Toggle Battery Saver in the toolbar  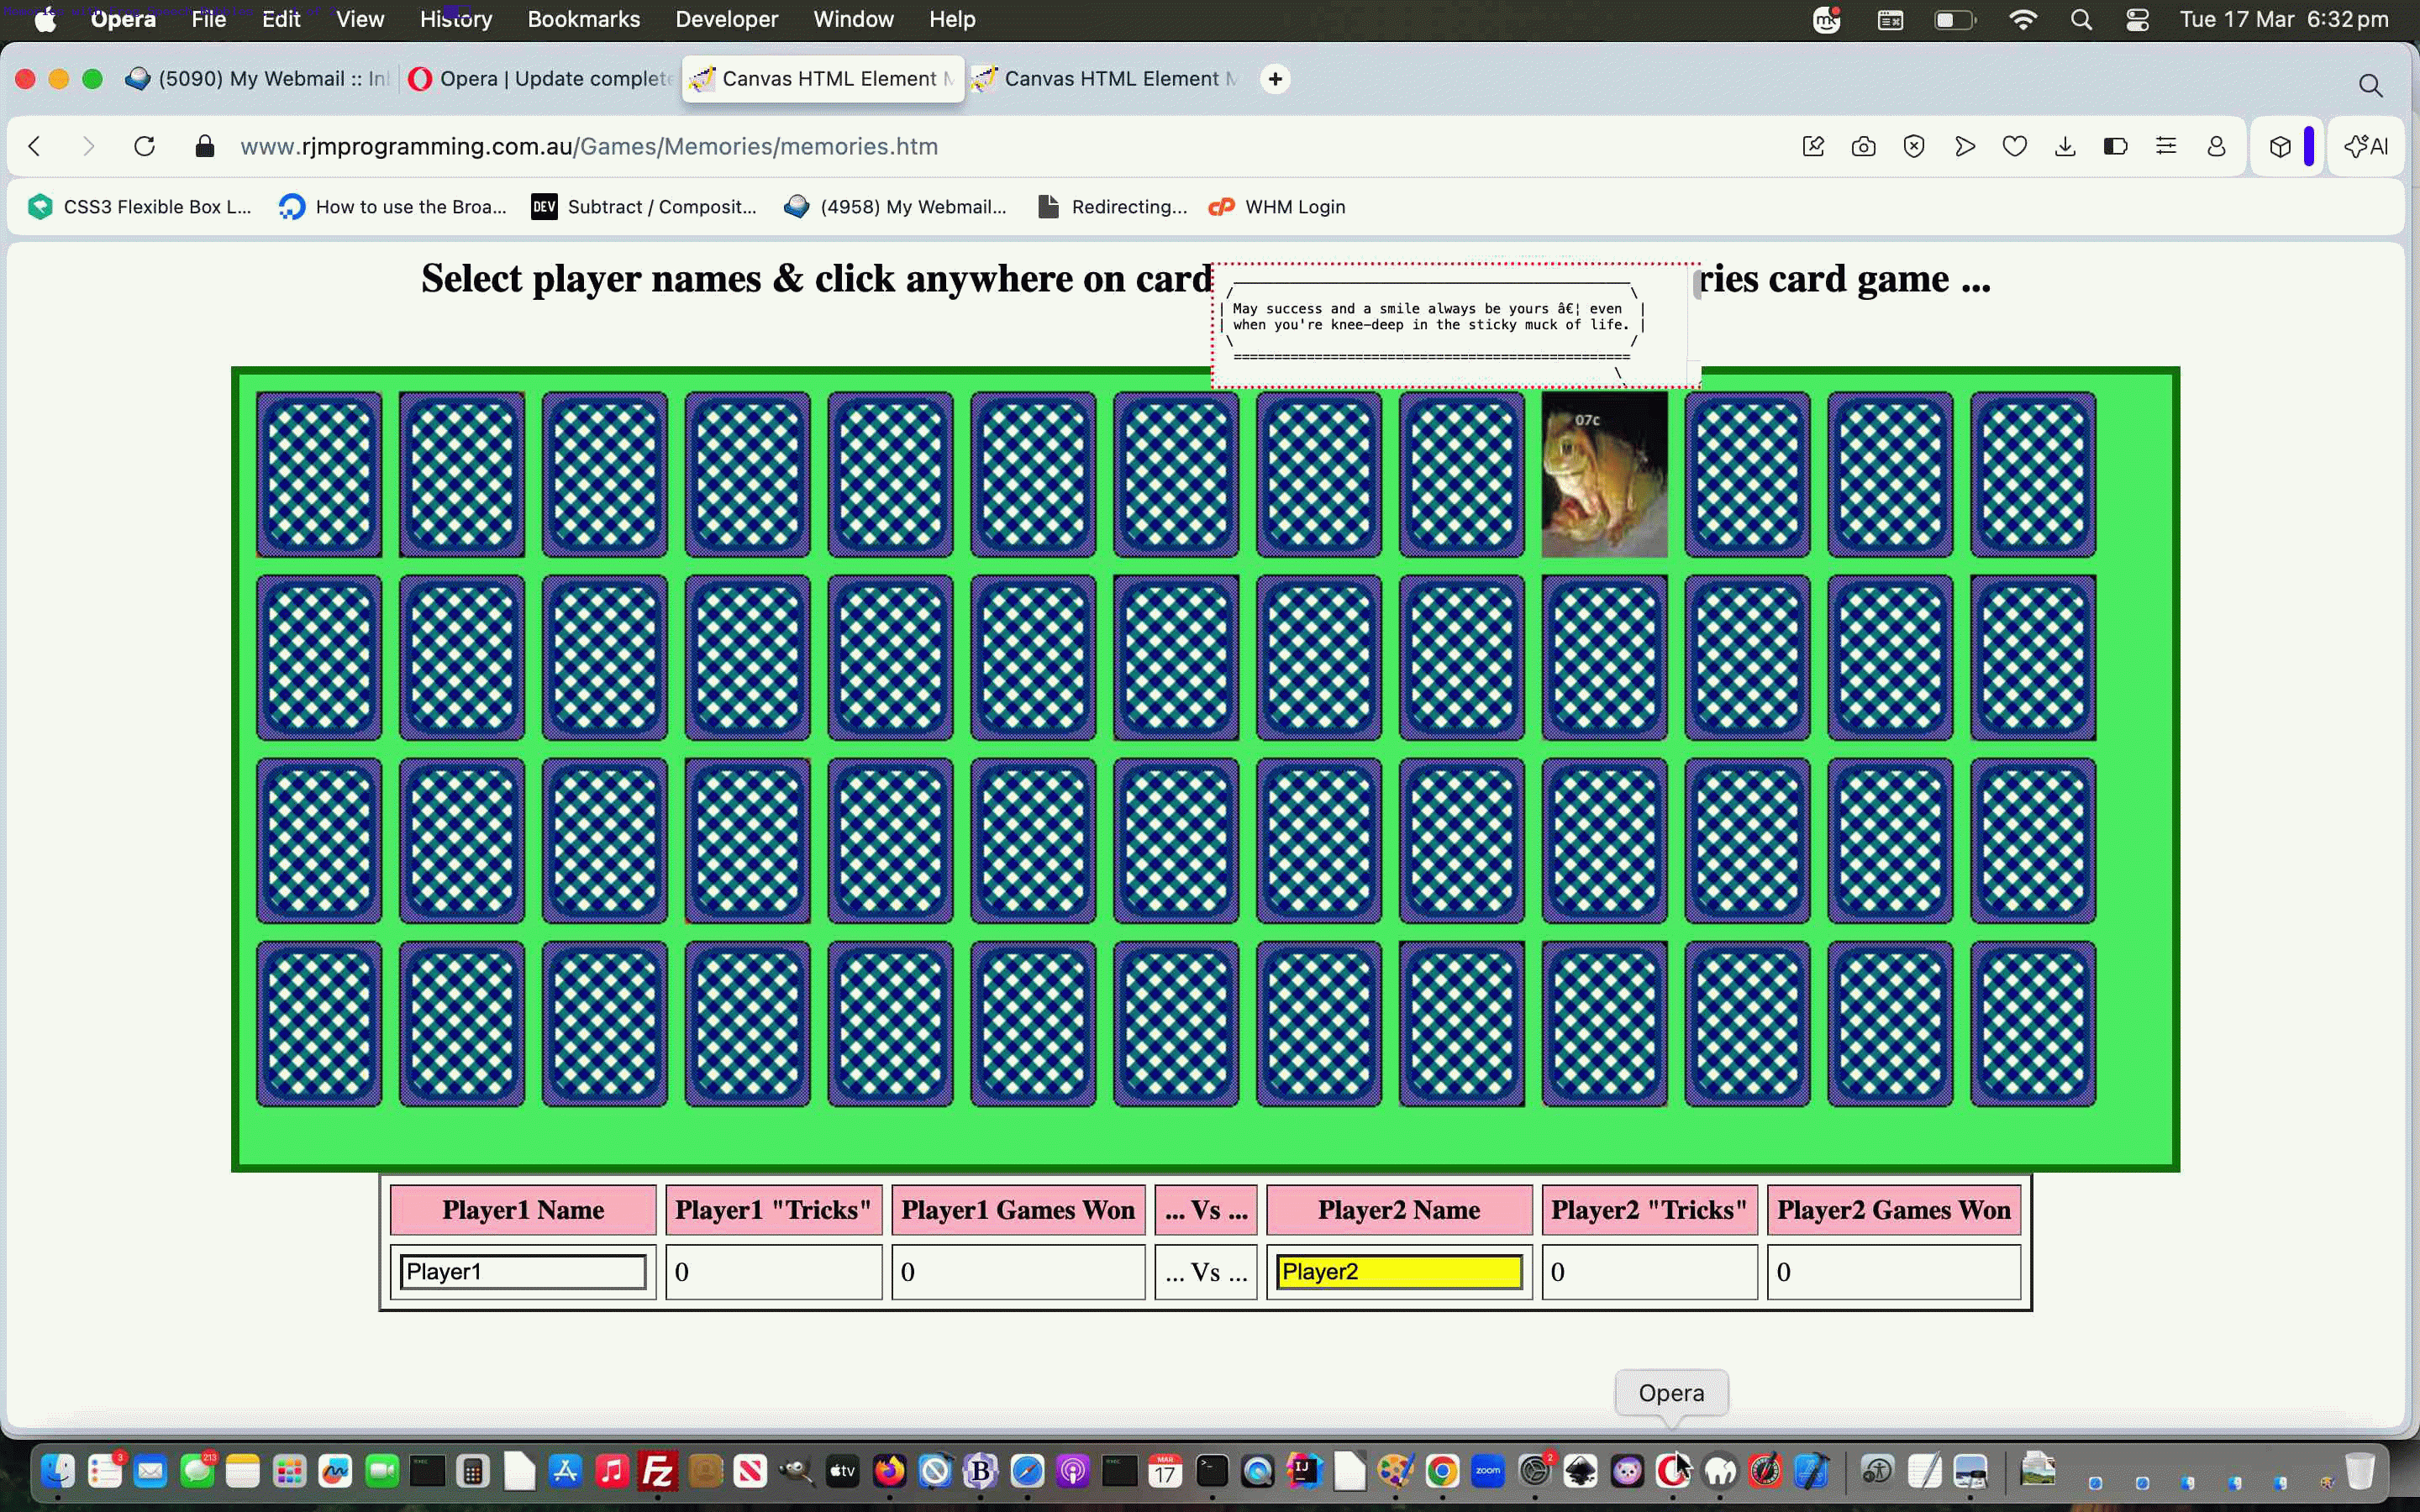[x=2114, y=146]
